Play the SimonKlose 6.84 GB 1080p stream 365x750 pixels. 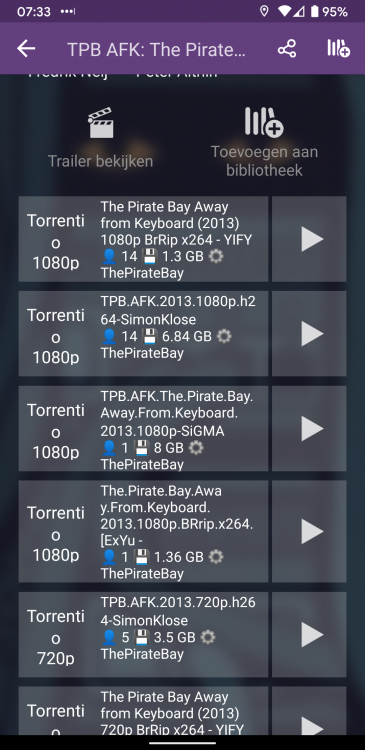coord(309,333)
